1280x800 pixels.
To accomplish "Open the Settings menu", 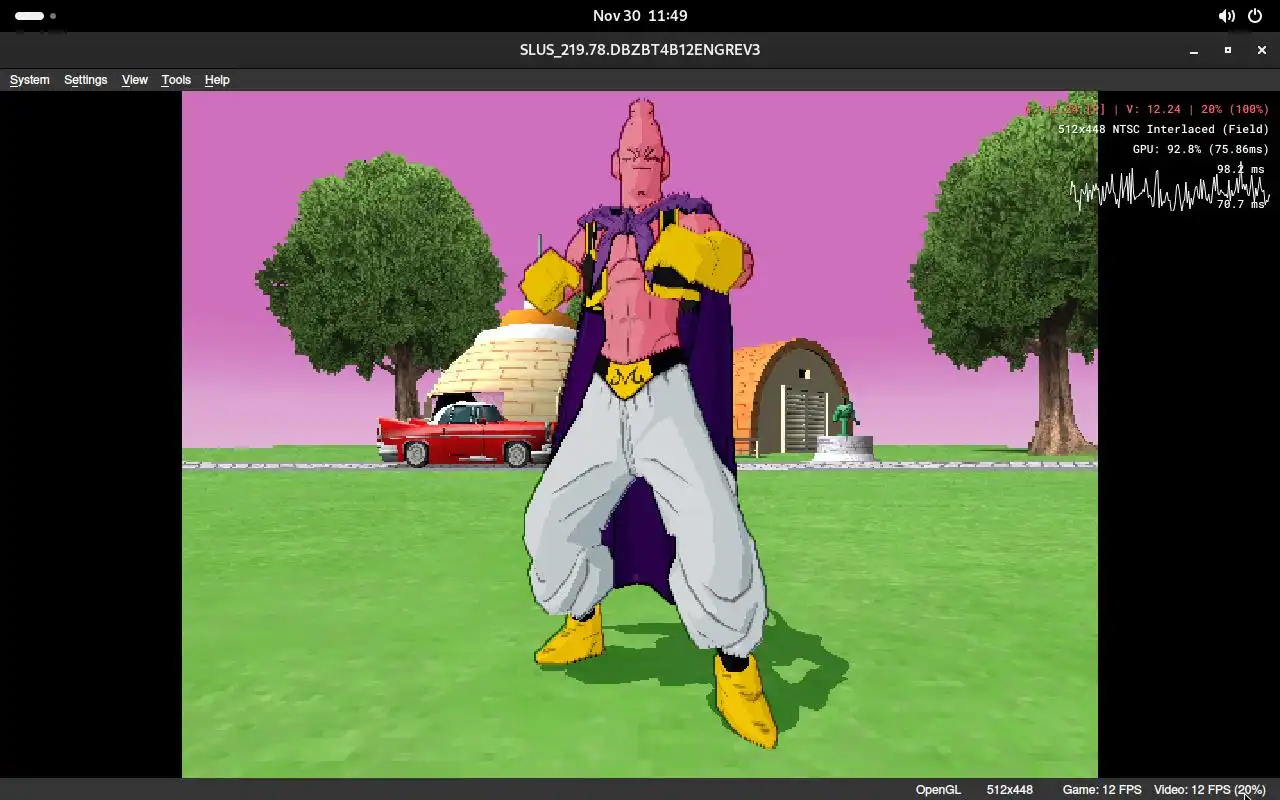I will click(85, 80).
